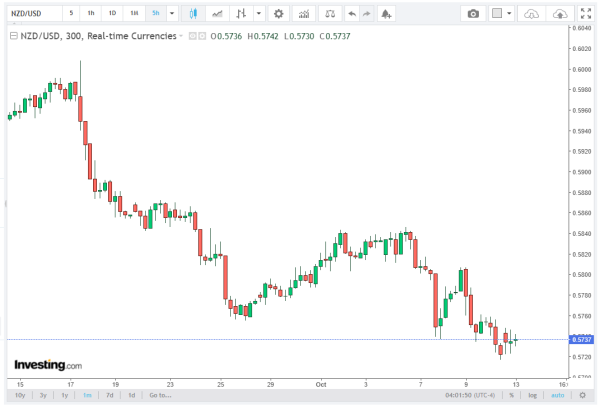The height and width of the screenshot is (408, 600).
Task: Toggle log scale at bottom right
Action: pyautogui.click(x=532, y=395)
